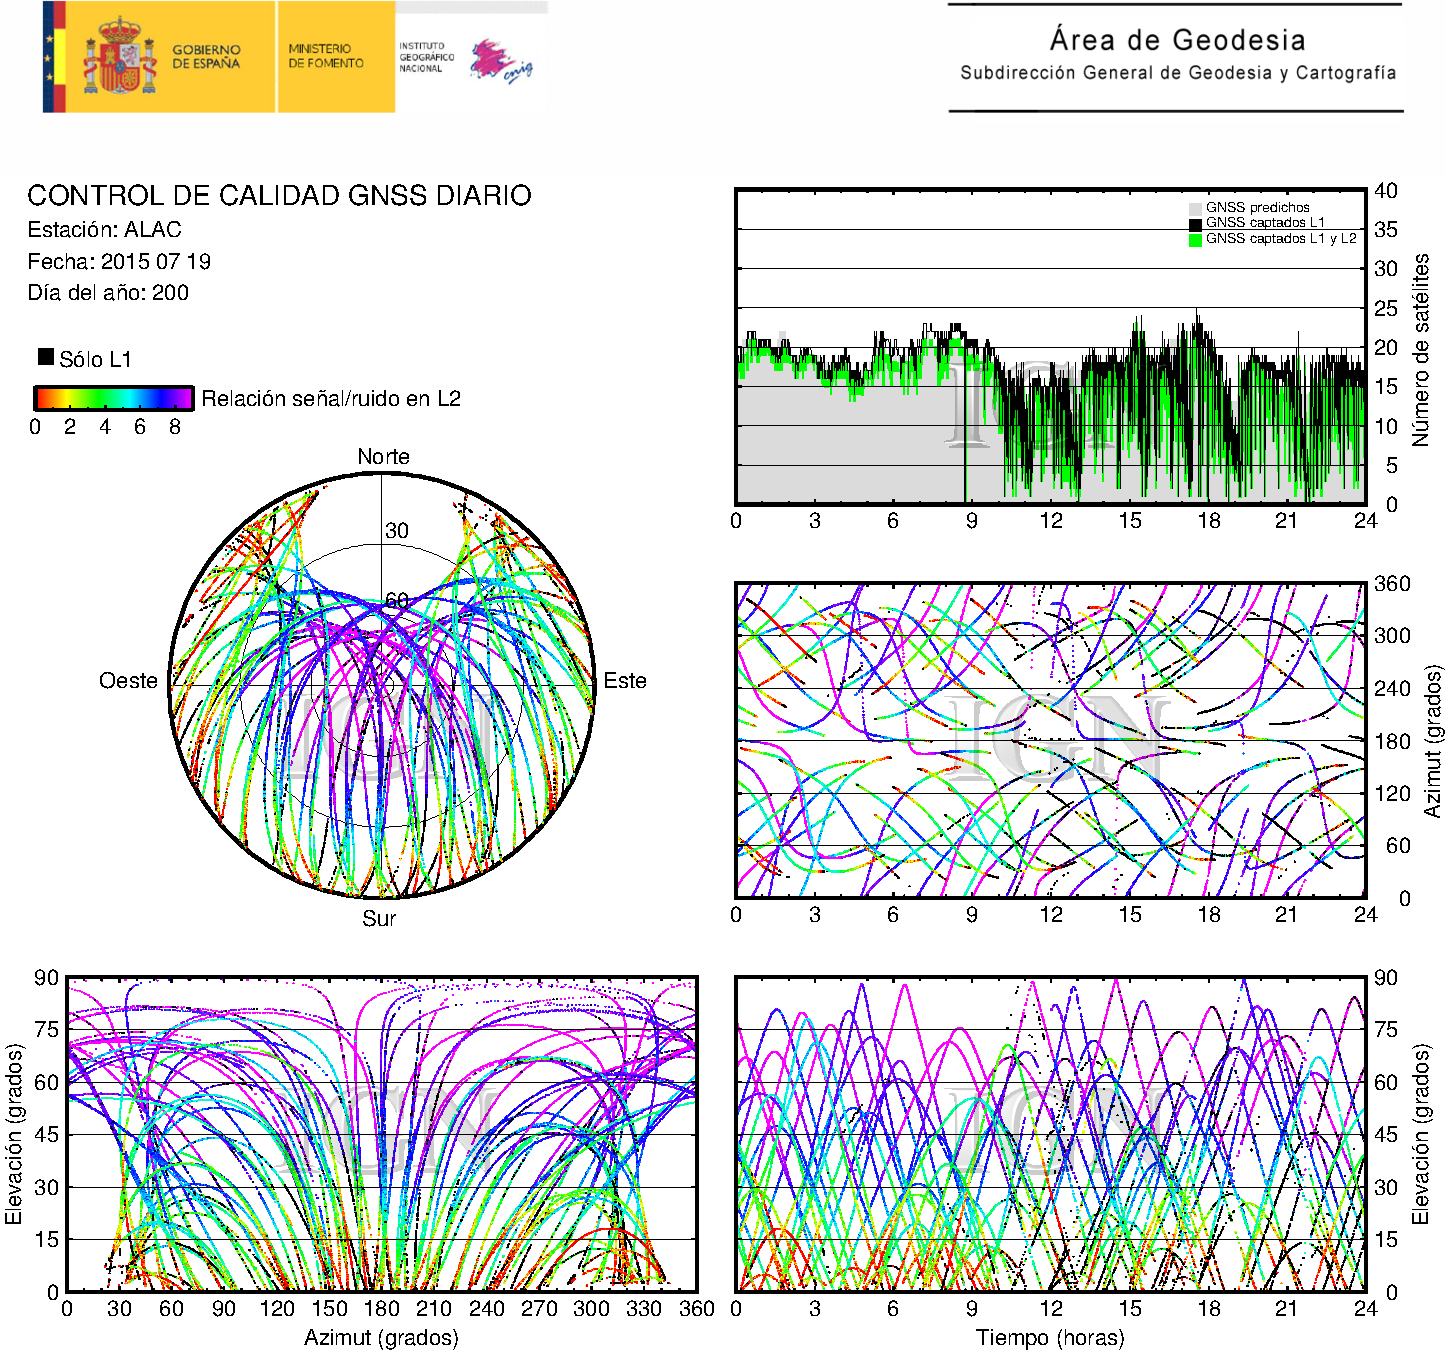Click the rainbow signal-to-noise L2 color bar
Image resolution: width=1445 pixels, height=1350 pixels.
(113, 398)
